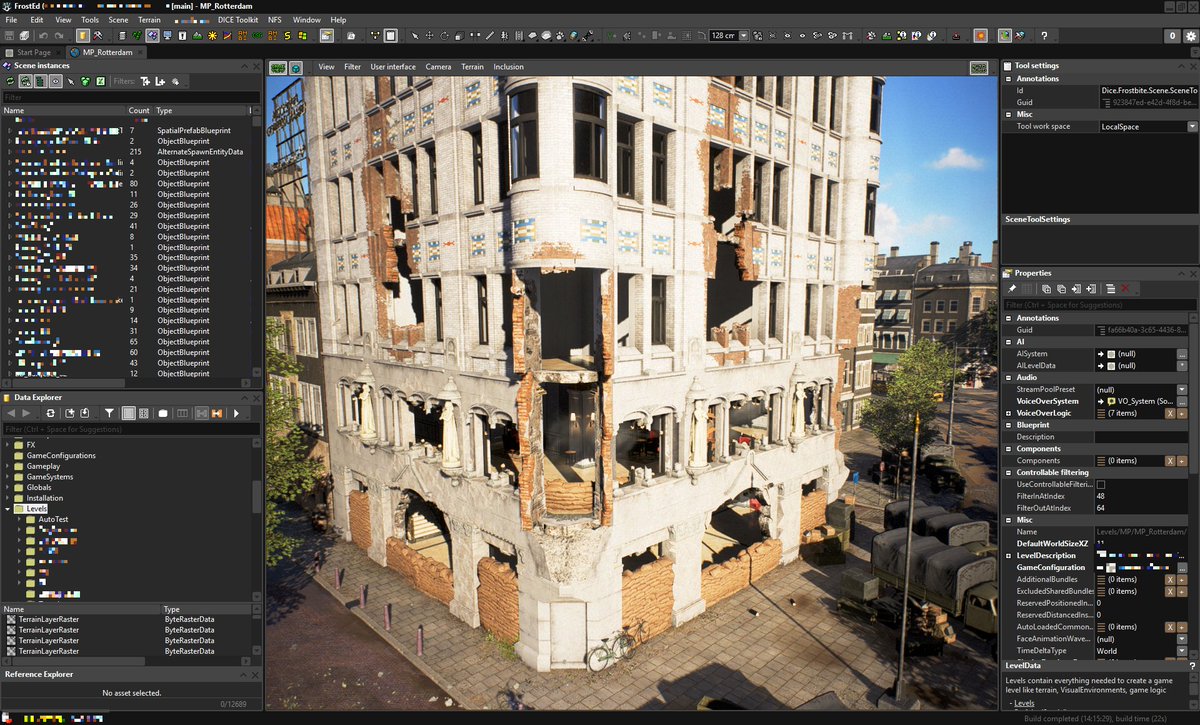The width and height of the screenshot is (1200, 725).
Task: Click the back arrow in Data Explorer
Action: tap(11, 413)
